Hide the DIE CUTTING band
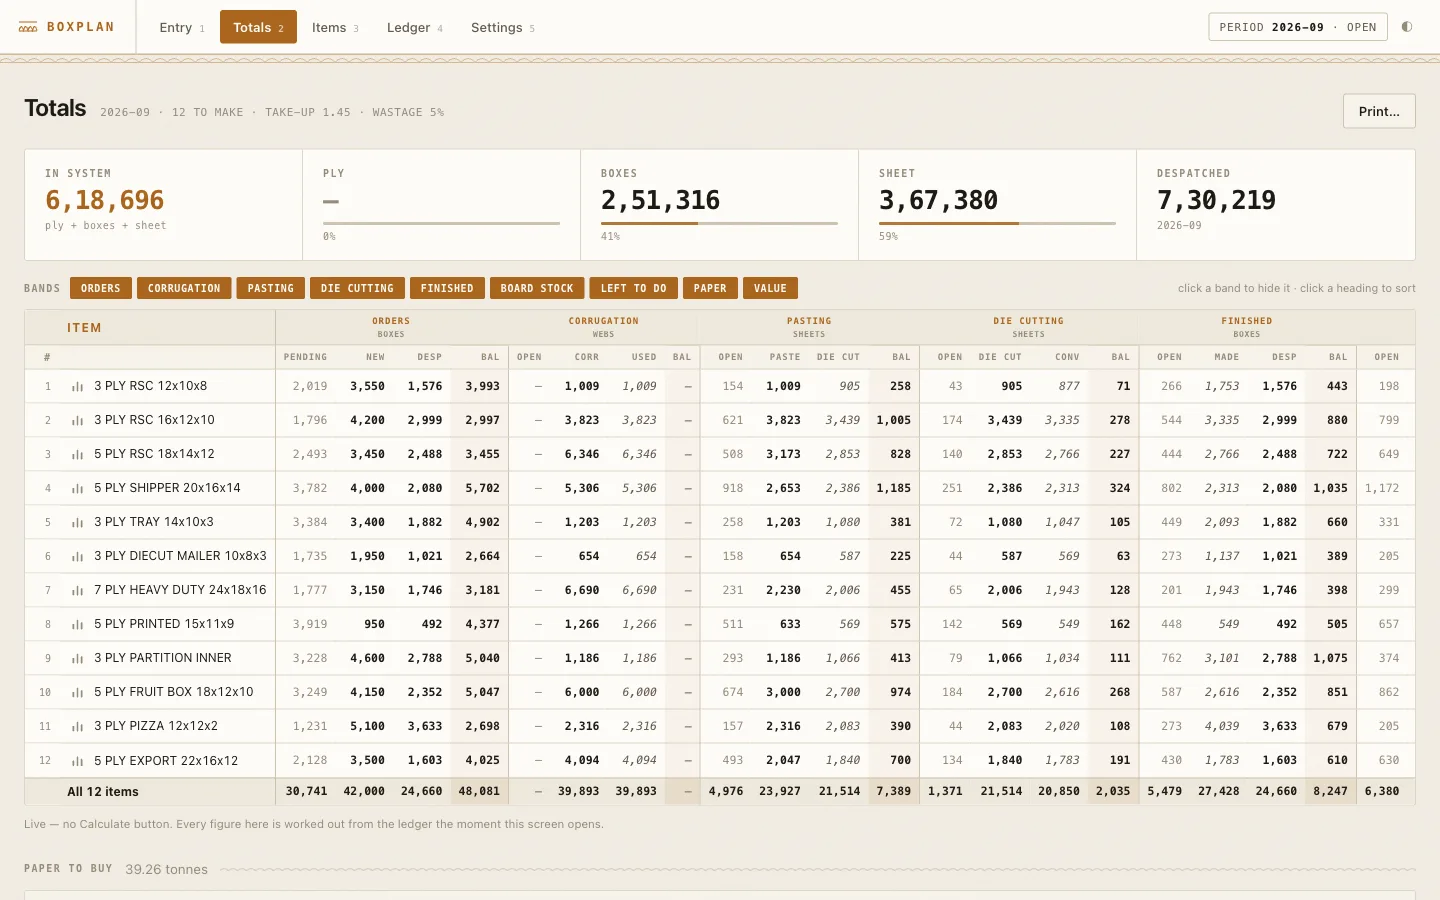The height and width of the screenshot is (900, 1440). [357, 288]
